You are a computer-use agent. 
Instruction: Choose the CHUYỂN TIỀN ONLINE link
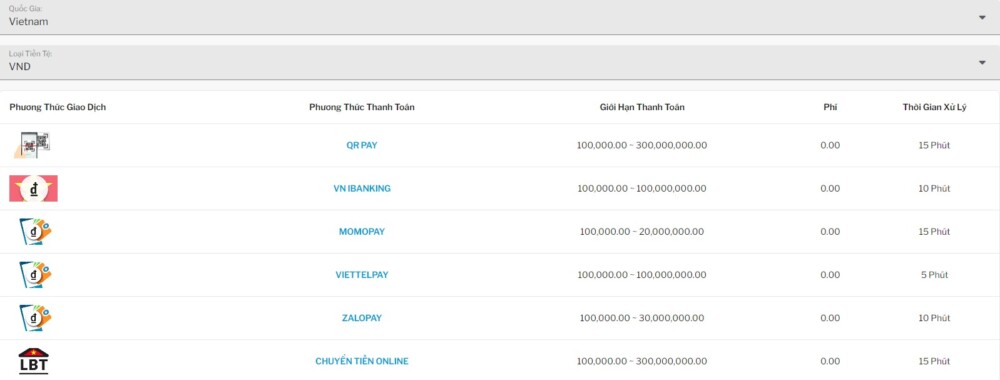pyautogui.click(x=362, y=361)
